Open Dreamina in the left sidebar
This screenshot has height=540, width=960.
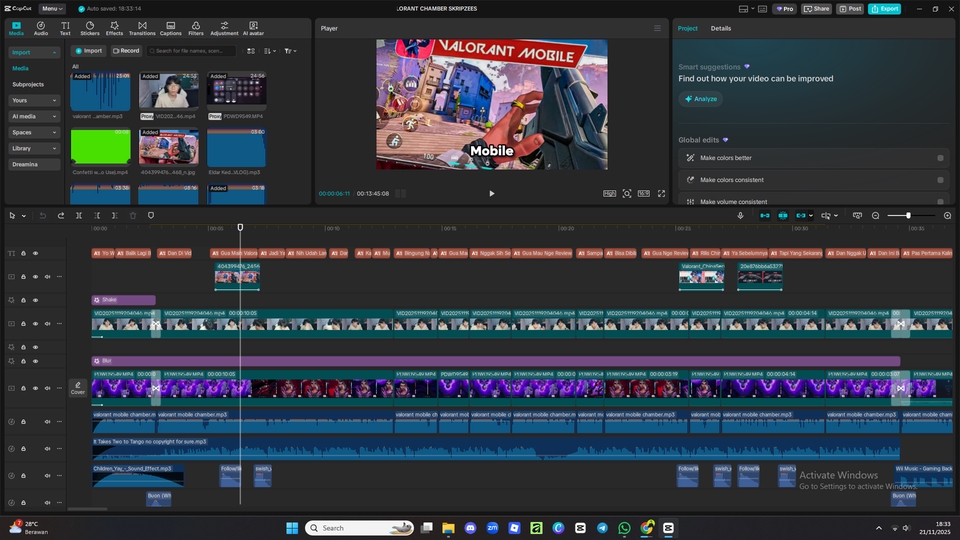34,164
